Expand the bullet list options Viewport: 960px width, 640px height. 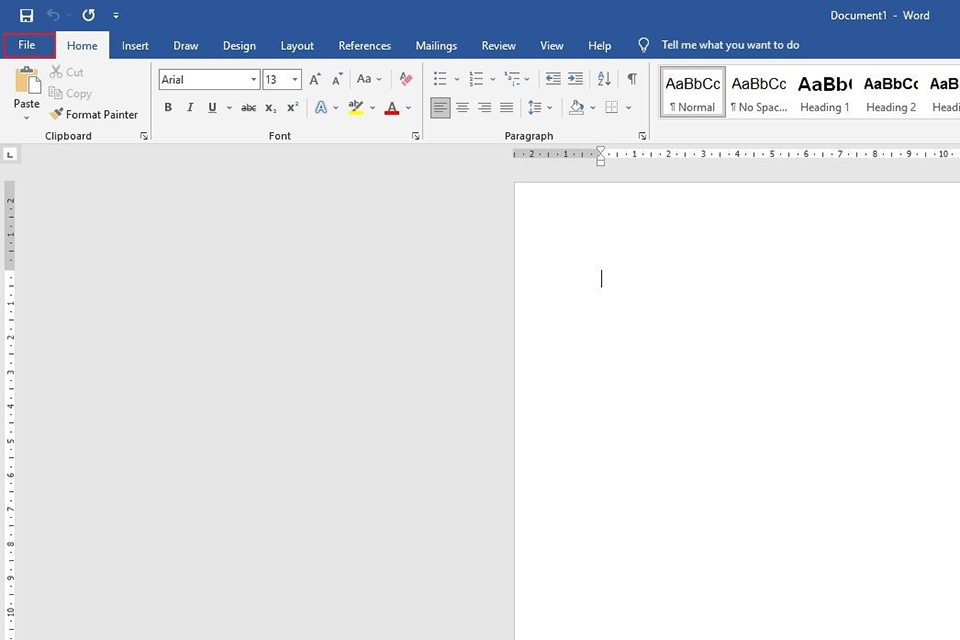[x=457, y=79]
